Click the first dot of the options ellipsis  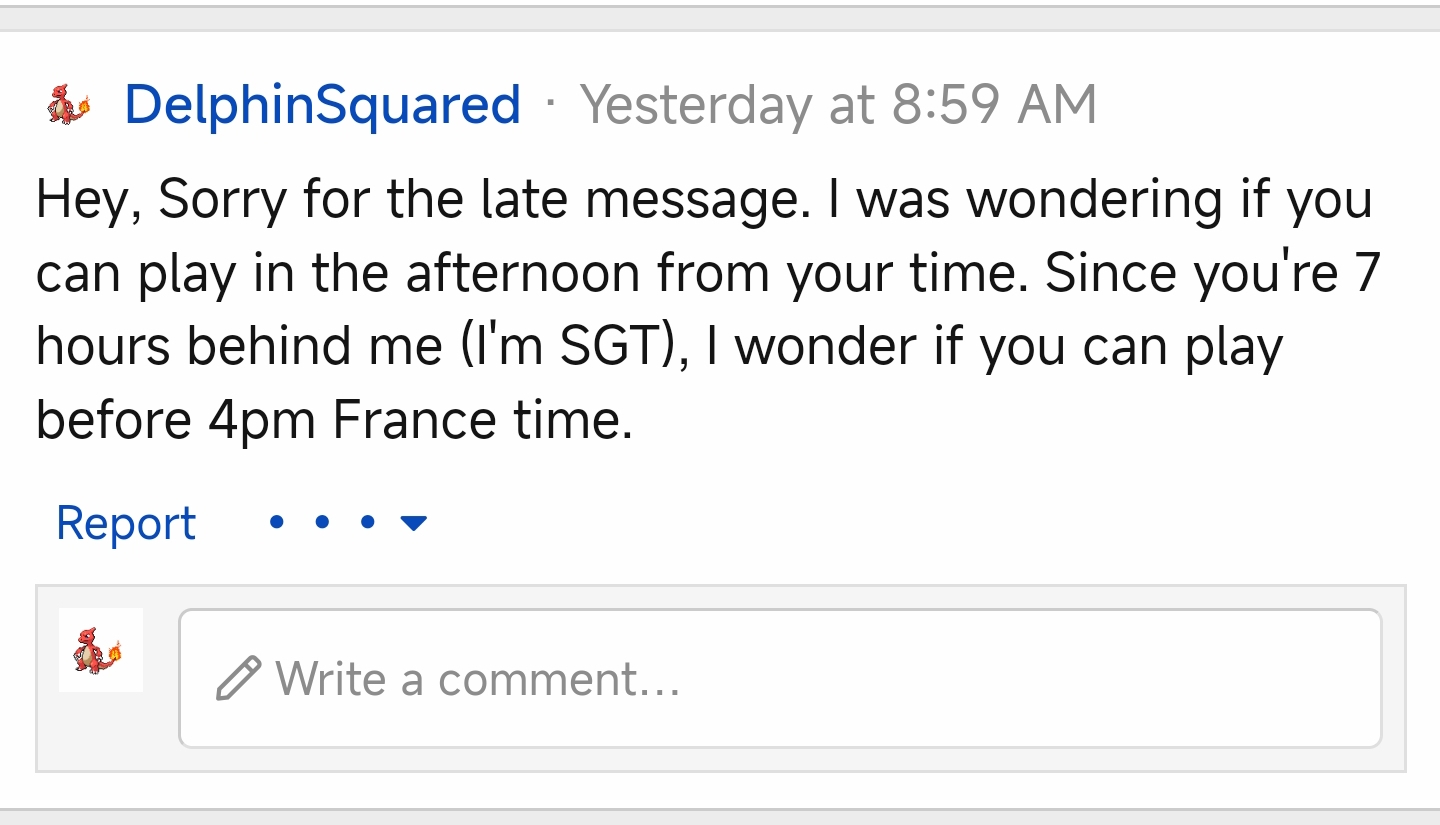click(277, 522)
